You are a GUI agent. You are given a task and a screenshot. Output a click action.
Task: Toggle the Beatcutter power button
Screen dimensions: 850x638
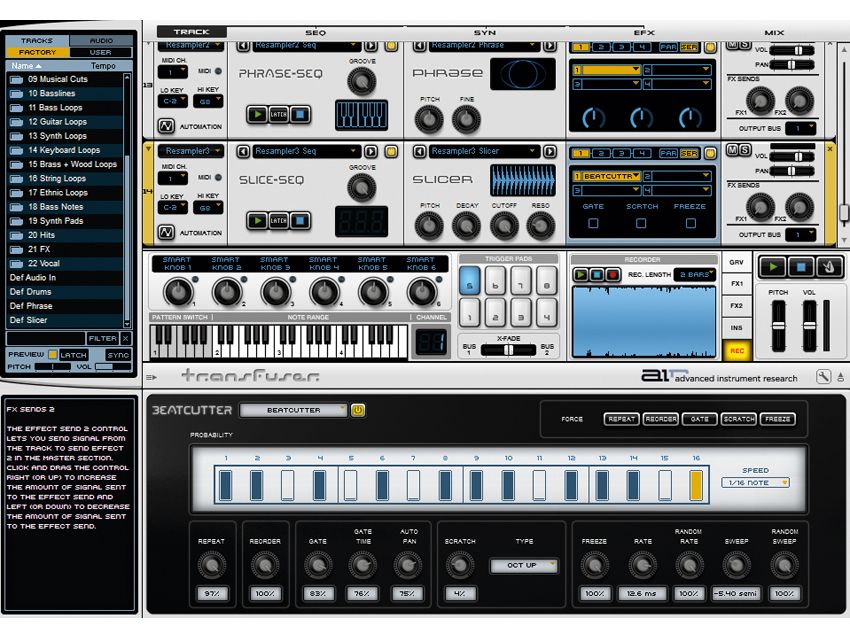pyautogui.click(x=357, y=410)
